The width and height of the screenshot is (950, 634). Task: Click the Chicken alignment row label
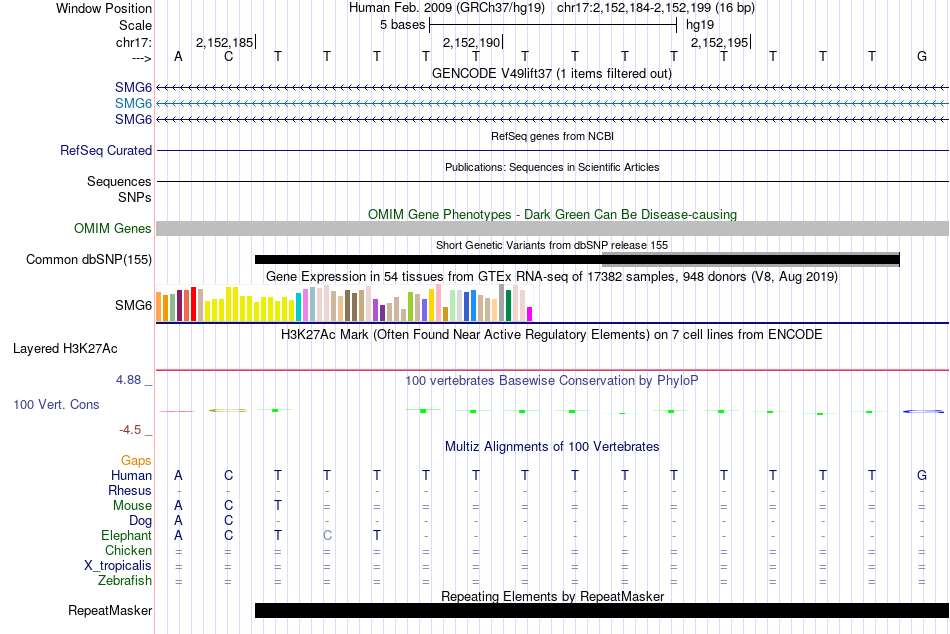pos(128,550)
